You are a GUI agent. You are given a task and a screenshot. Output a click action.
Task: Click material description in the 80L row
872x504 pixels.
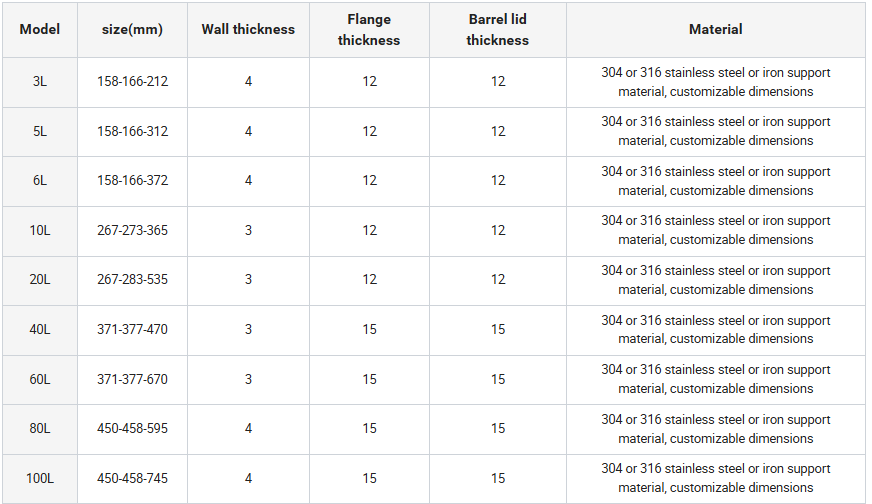point(715,429)
